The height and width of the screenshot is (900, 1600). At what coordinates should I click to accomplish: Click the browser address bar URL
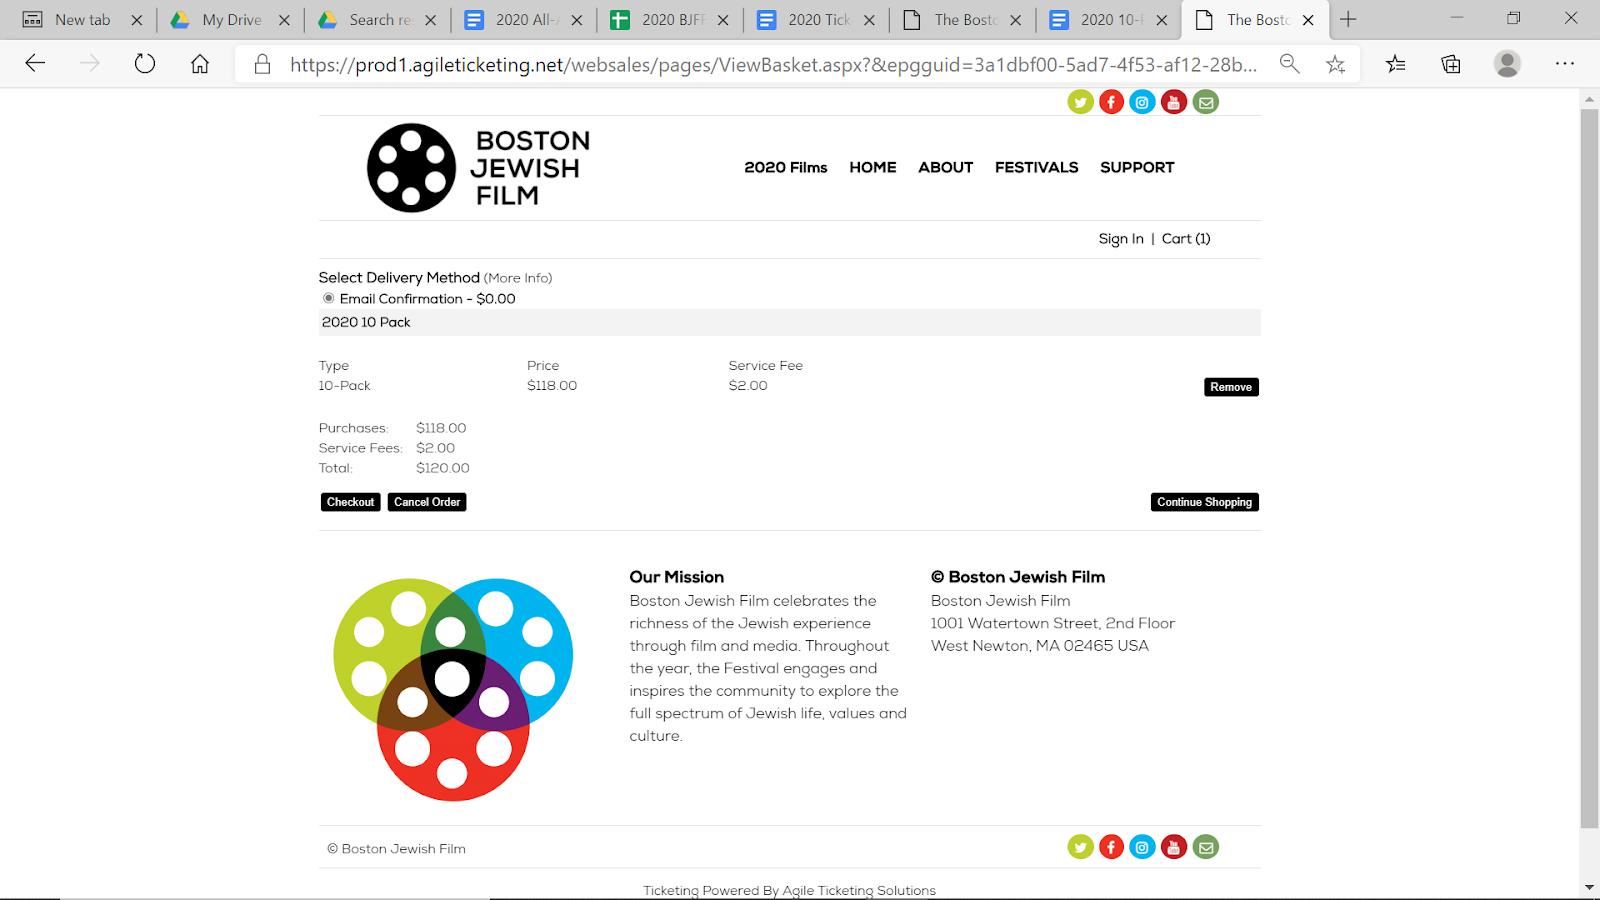point(773,65)
